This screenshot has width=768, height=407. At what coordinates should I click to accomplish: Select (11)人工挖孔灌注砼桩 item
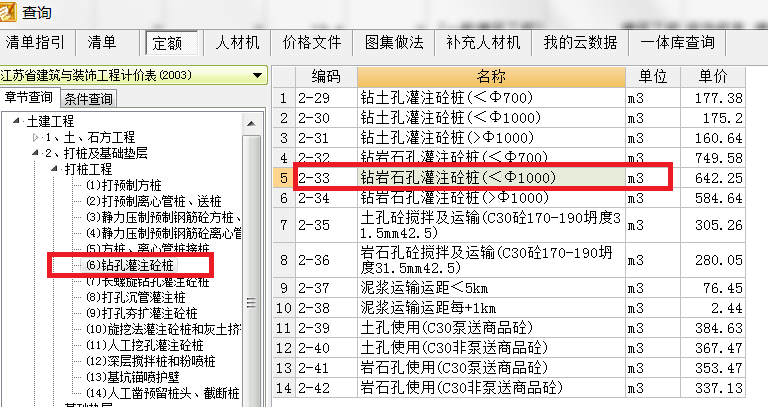[144, 345]
